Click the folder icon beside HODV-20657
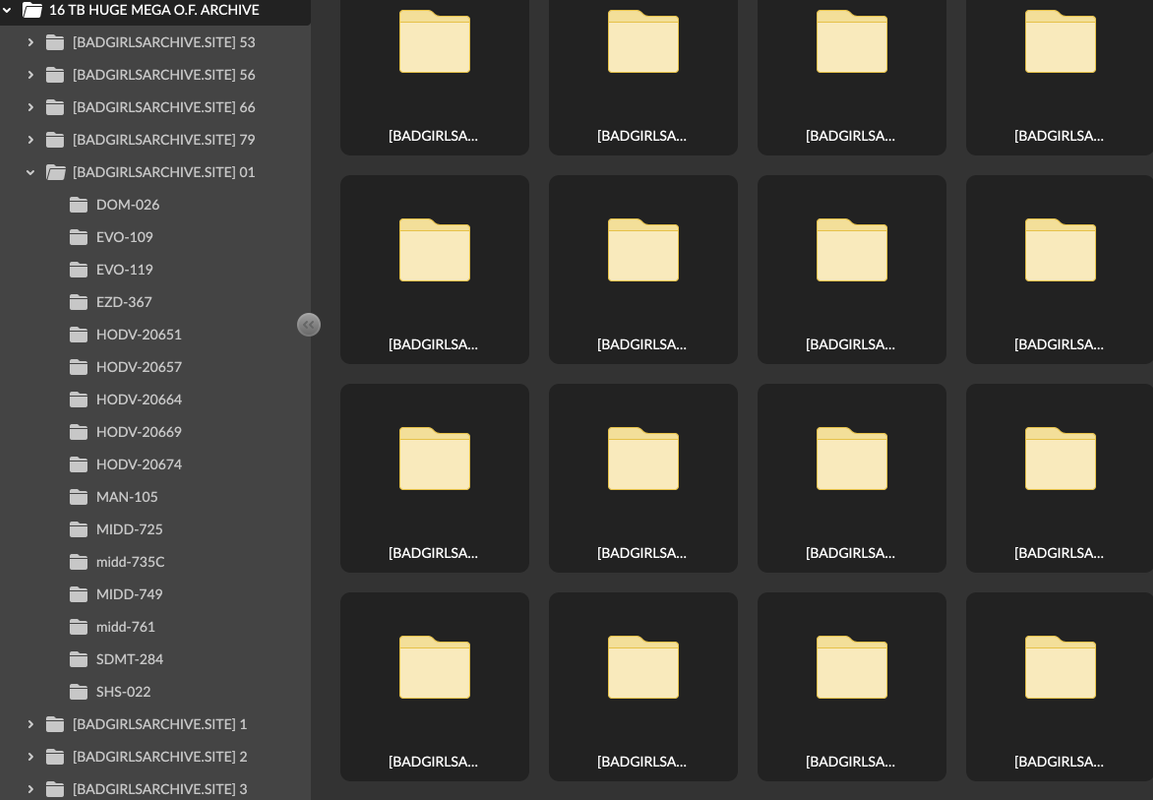 (79, 367)
